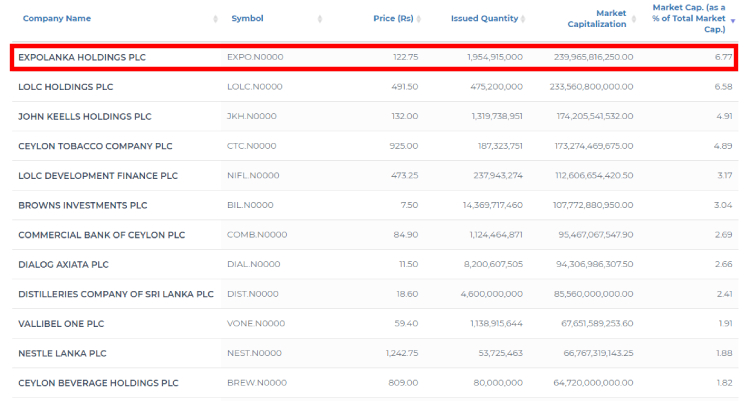Click price 1,242.75 for Nestle Lanka
750x401 pixels.
(x=402, y=354)
